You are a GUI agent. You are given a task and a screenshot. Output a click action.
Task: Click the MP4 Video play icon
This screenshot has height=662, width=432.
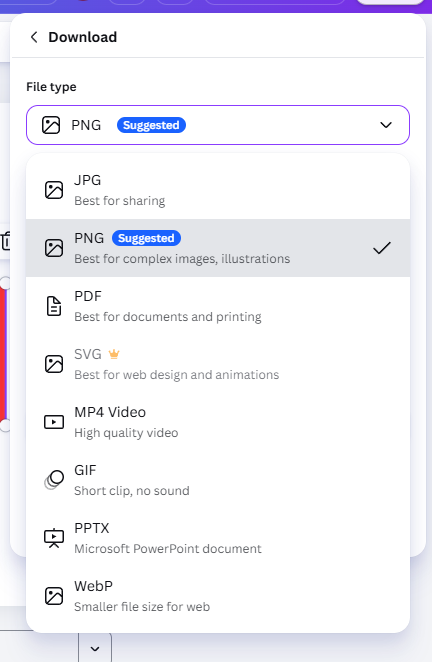[54, 422]
